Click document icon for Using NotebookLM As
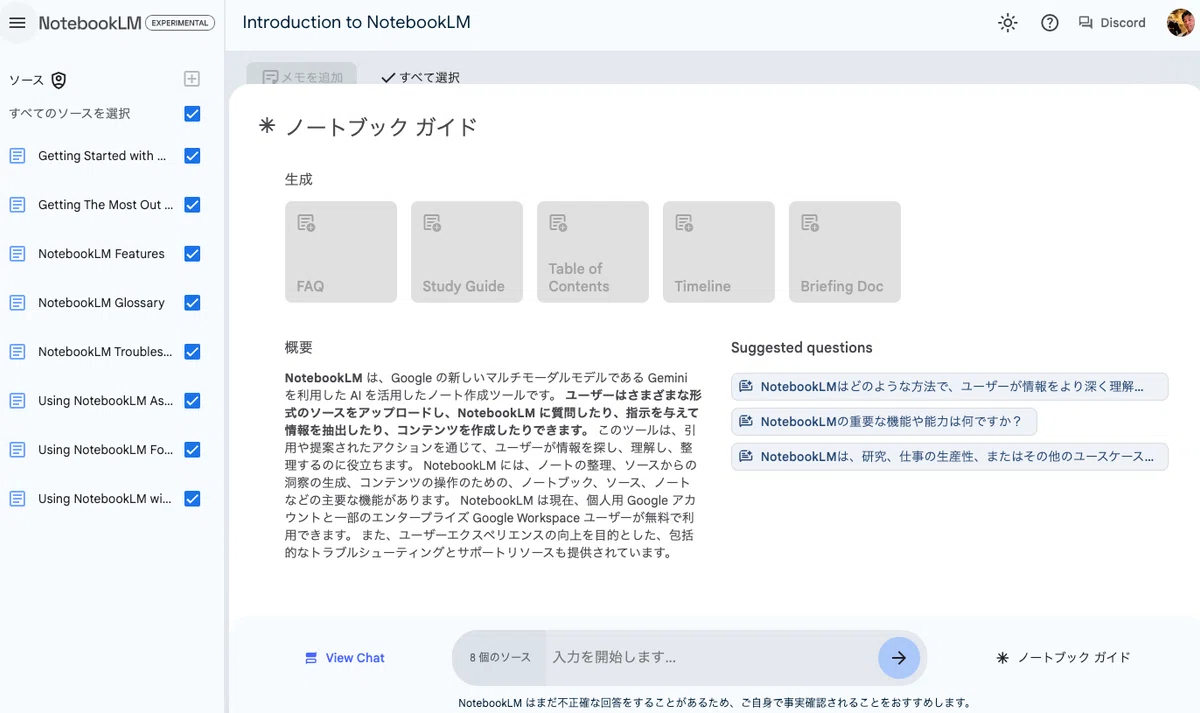 [x=17, y=401]
